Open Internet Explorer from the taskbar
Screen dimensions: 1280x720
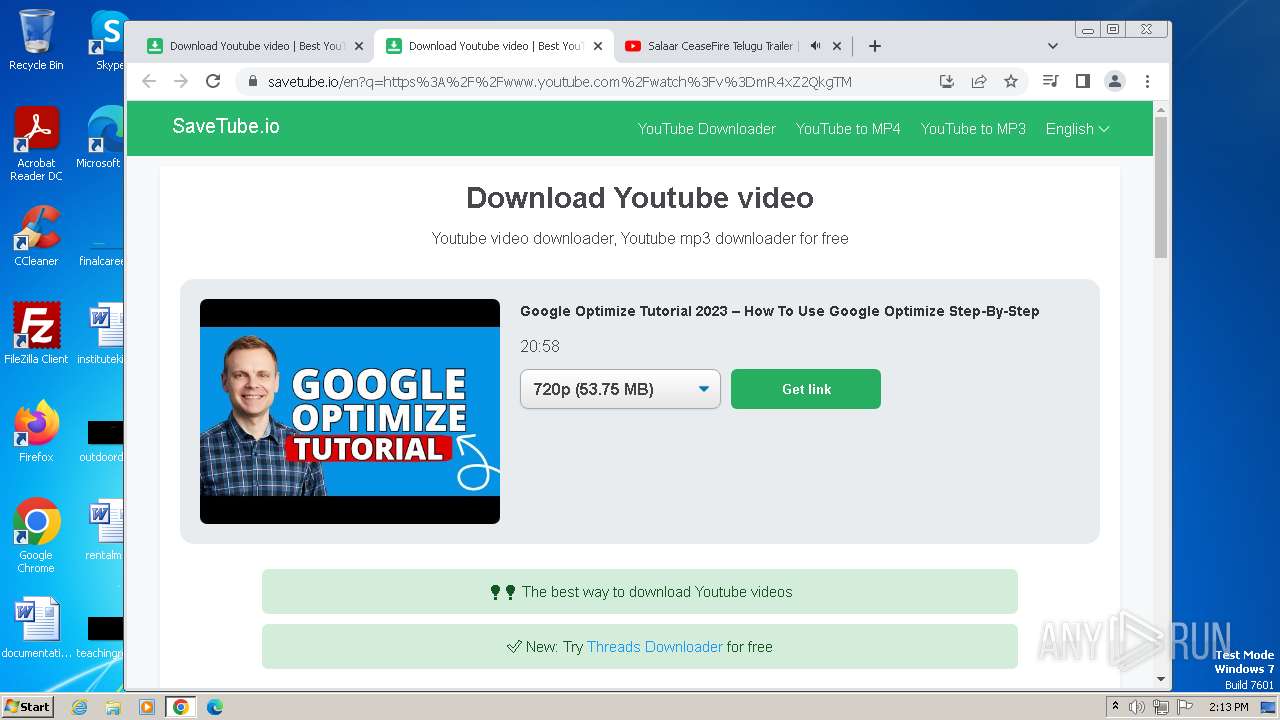(79, 707)
